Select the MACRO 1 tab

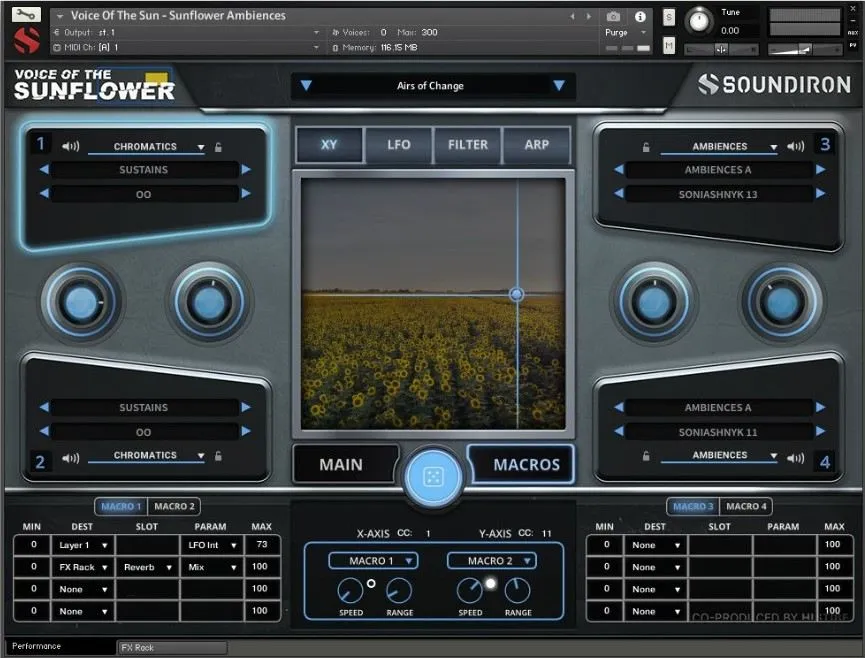point(121,506)
